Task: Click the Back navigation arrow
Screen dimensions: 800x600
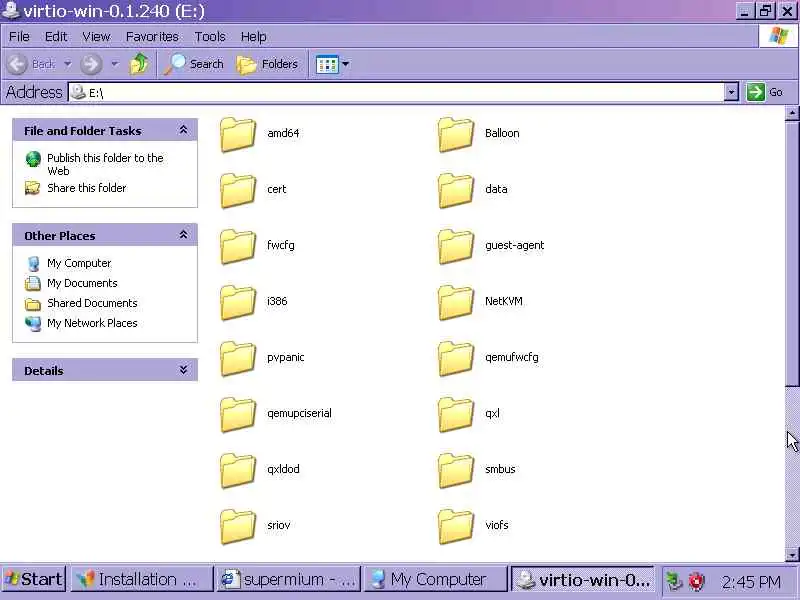Action: coord(17,64)
